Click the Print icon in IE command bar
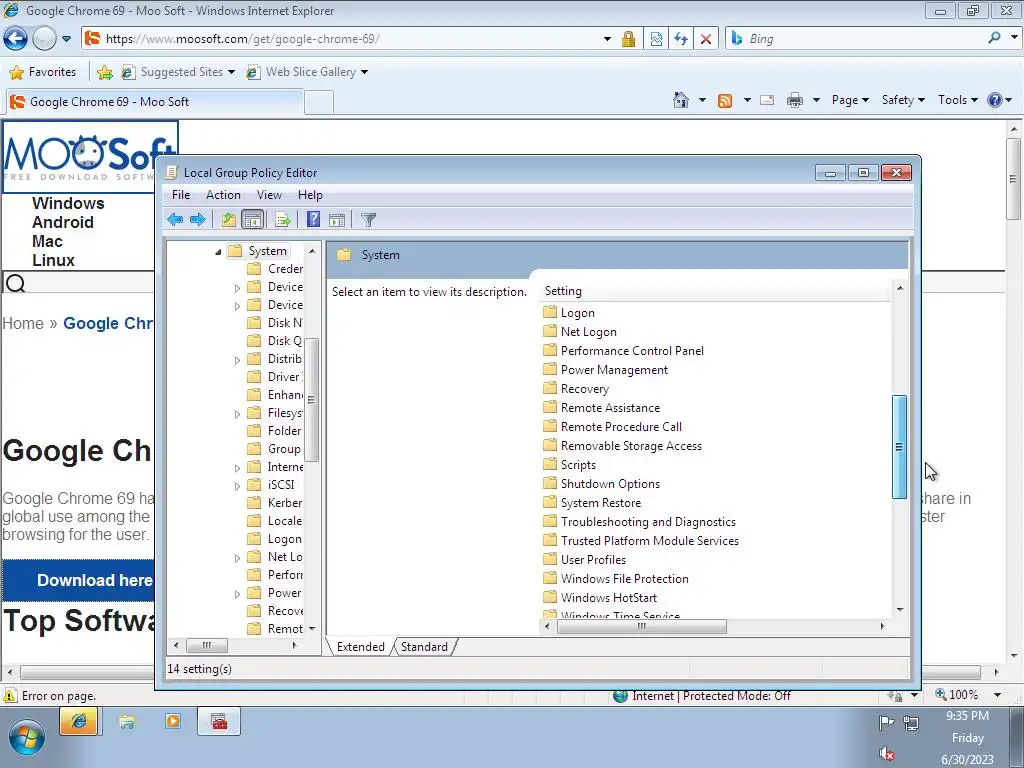Screen dimensions: 1024x768 coord(795,100)
